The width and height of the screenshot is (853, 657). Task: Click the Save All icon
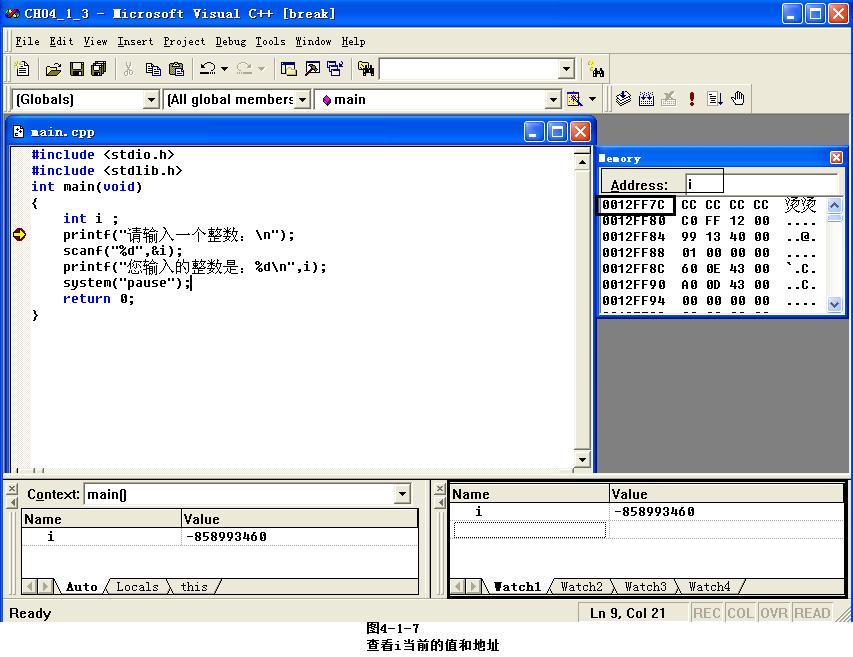[x=98, y=69]
